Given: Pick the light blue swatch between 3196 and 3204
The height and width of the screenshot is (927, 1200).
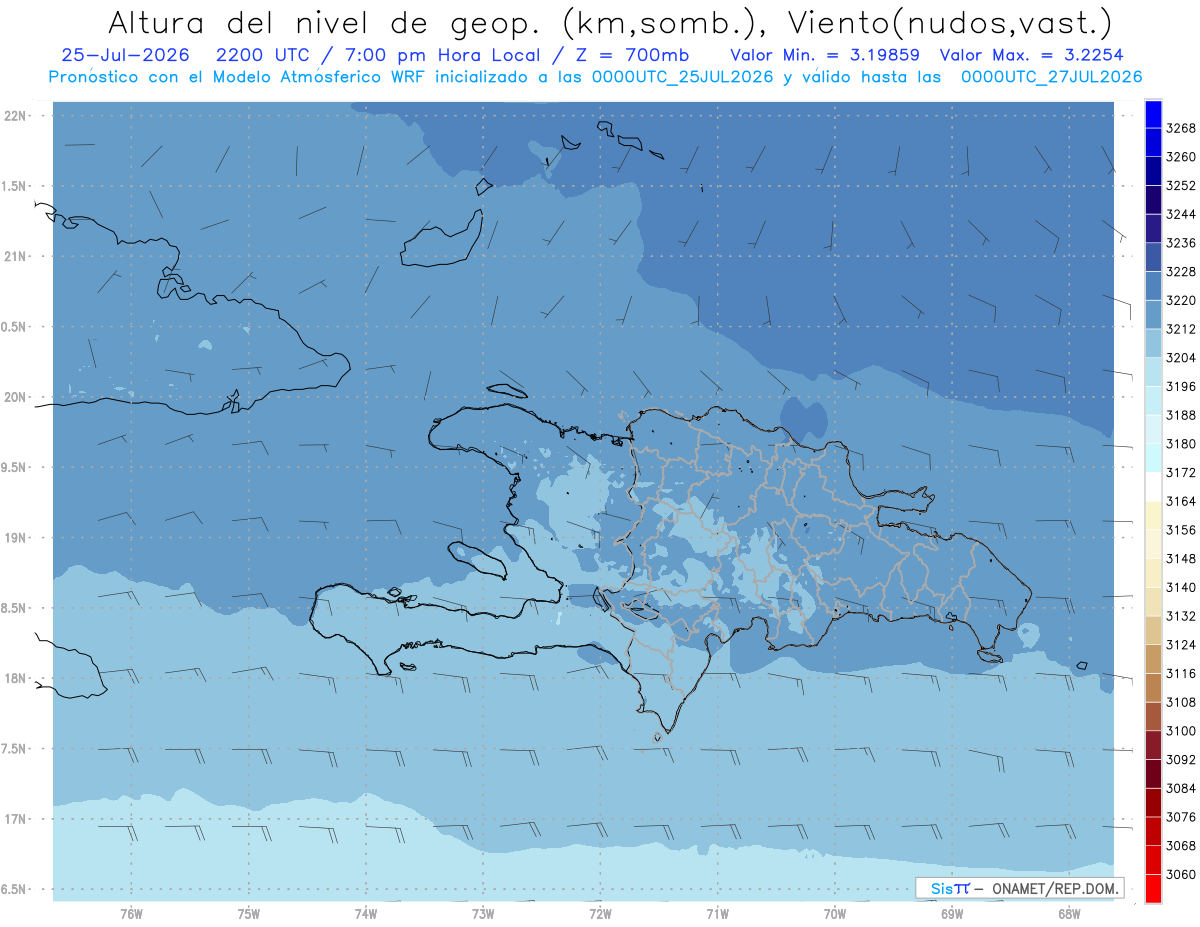Looking at the screenshot, I should 1153,372.
